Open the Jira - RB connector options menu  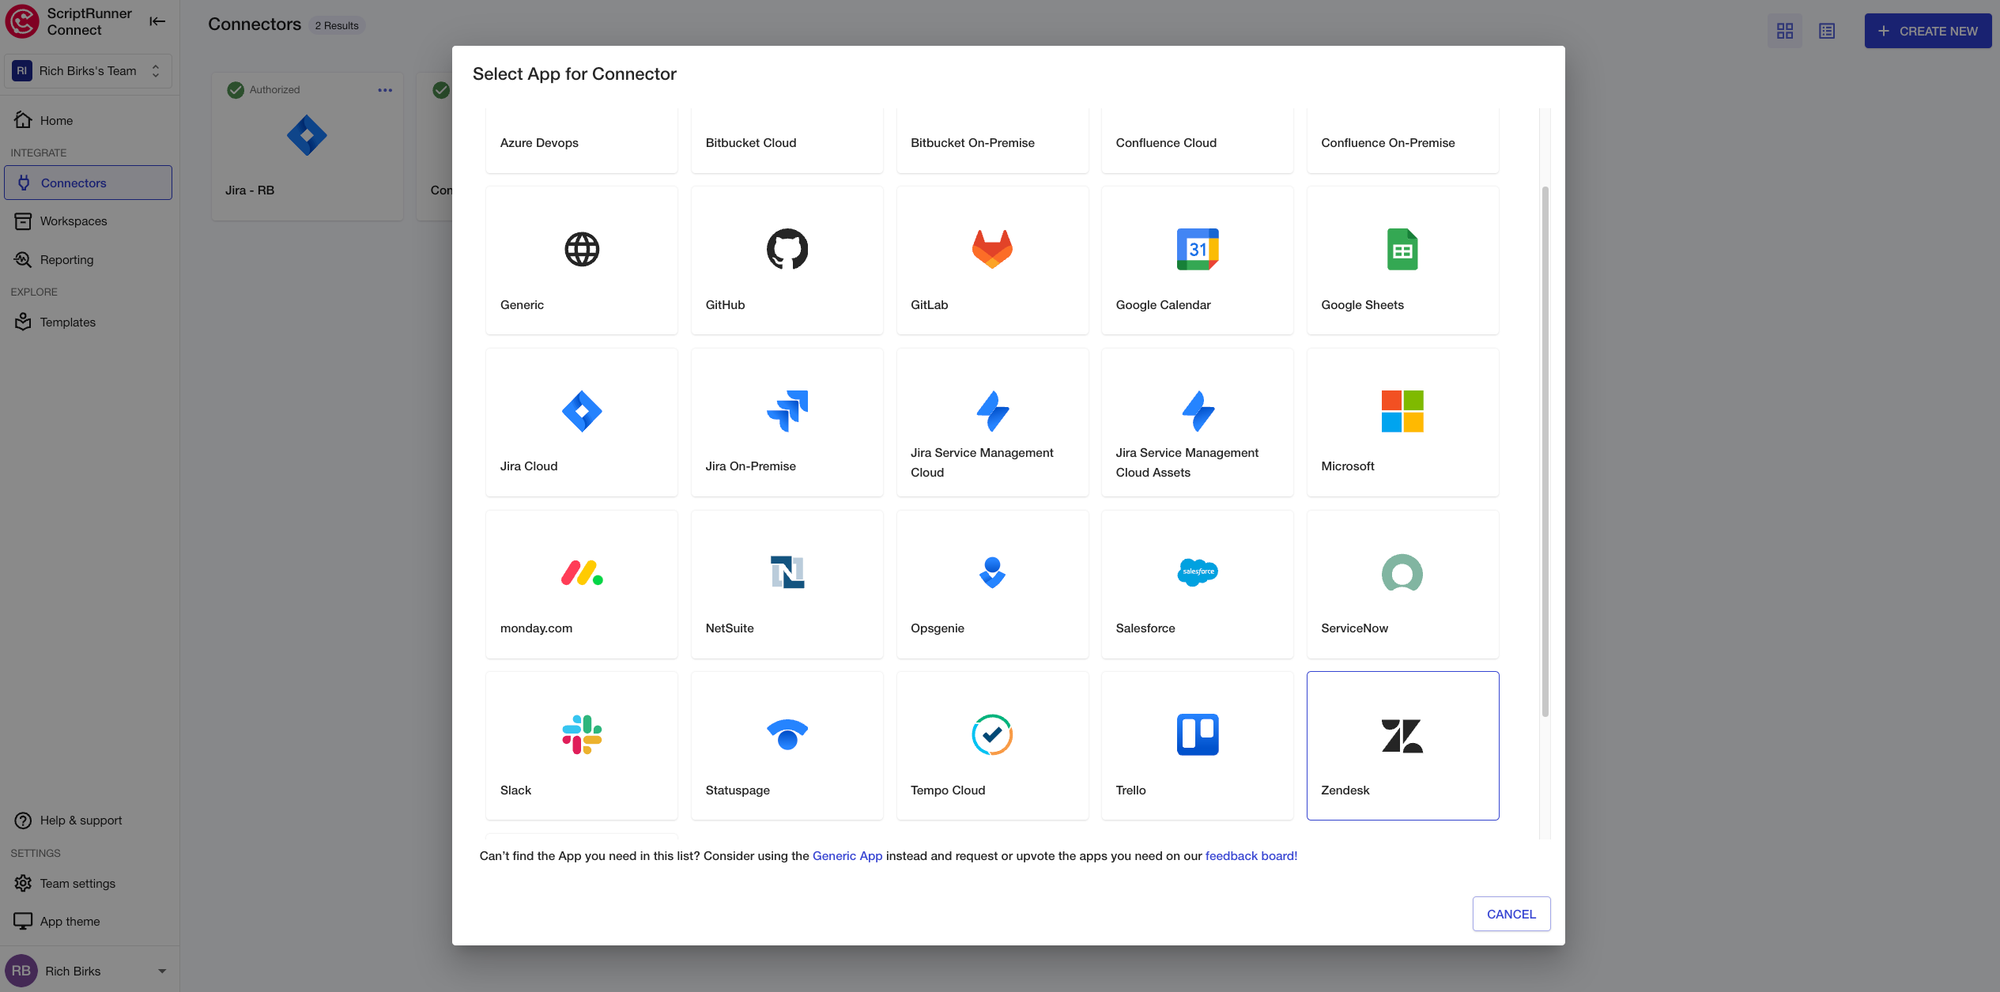(x=385, y=90)
